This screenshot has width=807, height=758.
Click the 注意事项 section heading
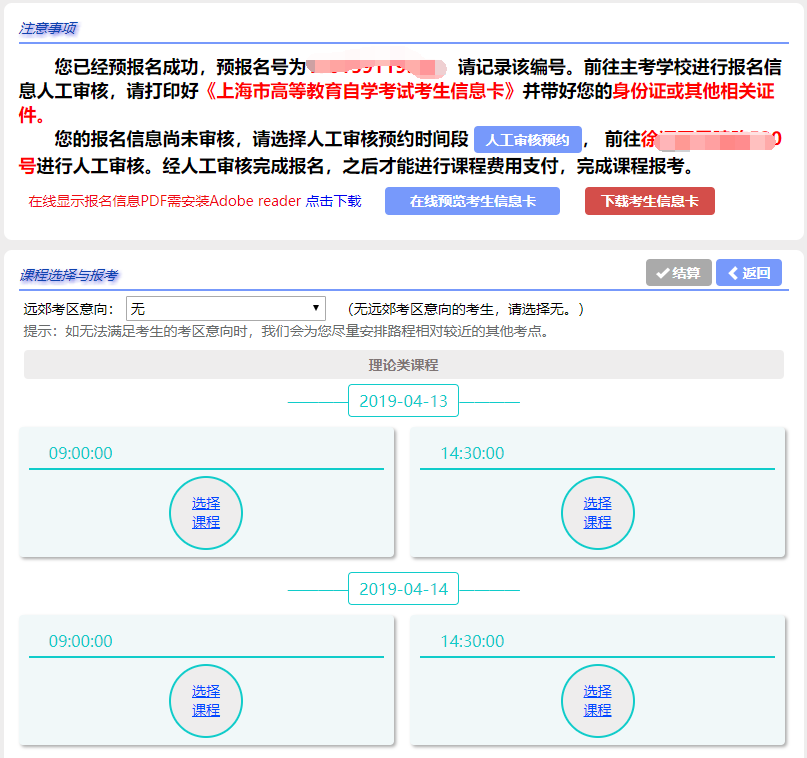point(48,29)
